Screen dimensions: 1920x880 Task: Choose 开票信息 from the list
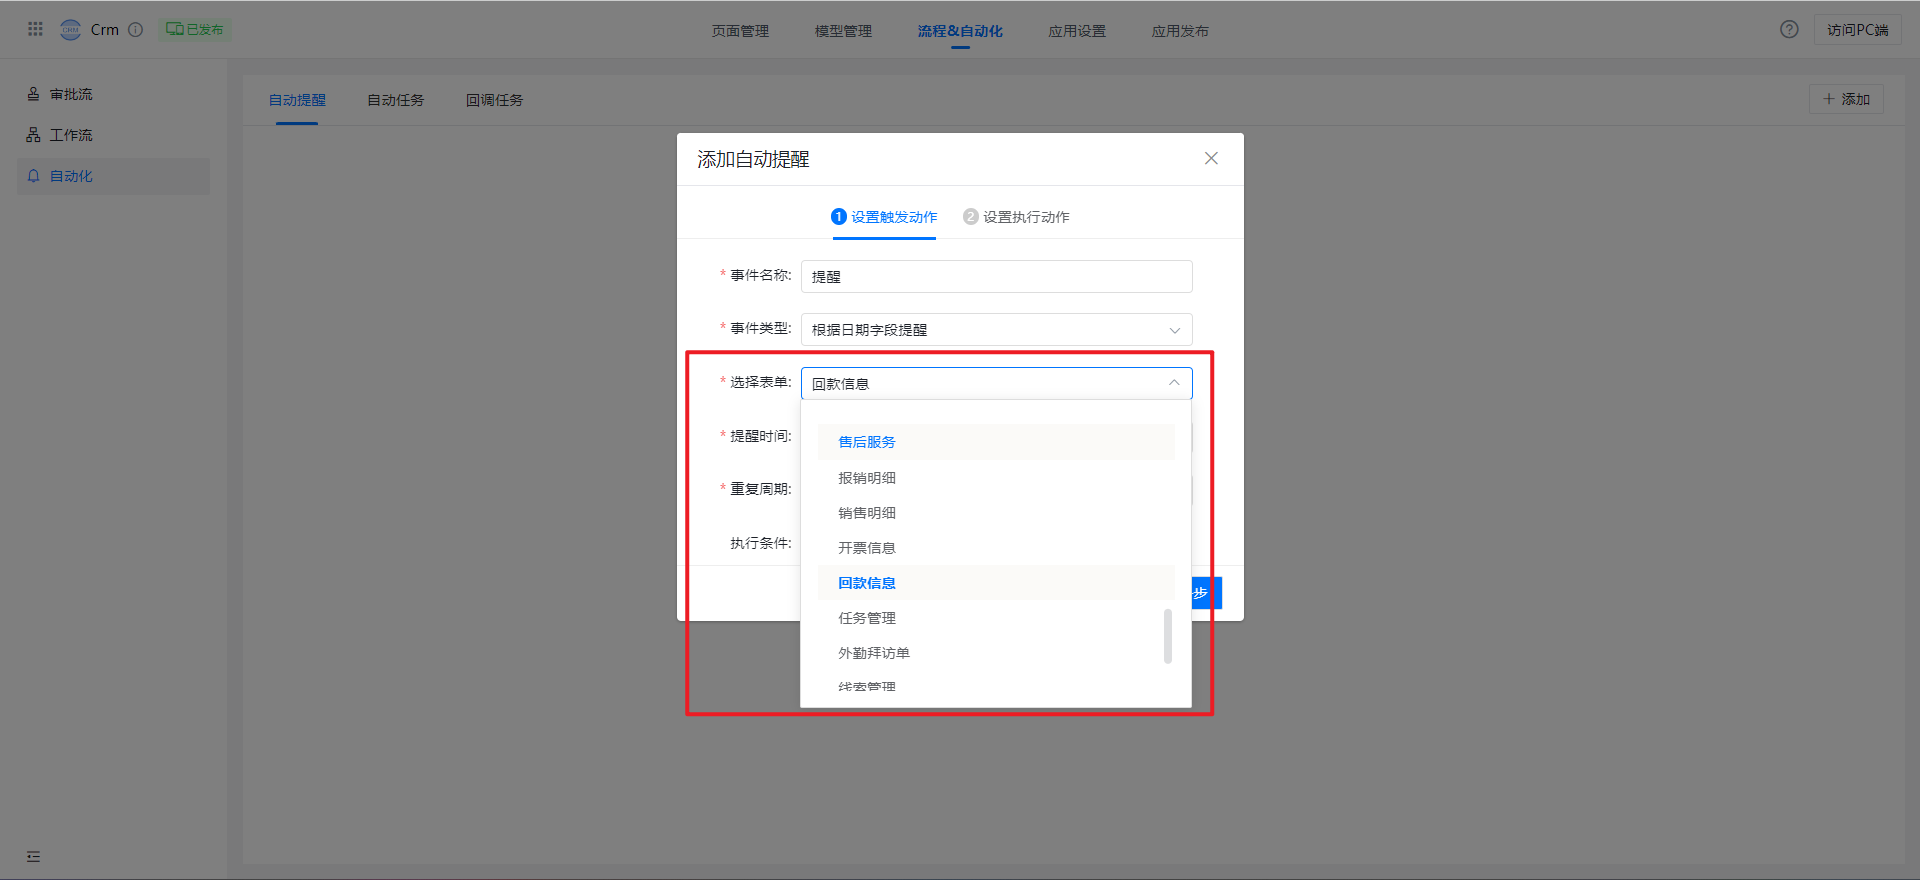pyautogui.click(x=996, y=548)
